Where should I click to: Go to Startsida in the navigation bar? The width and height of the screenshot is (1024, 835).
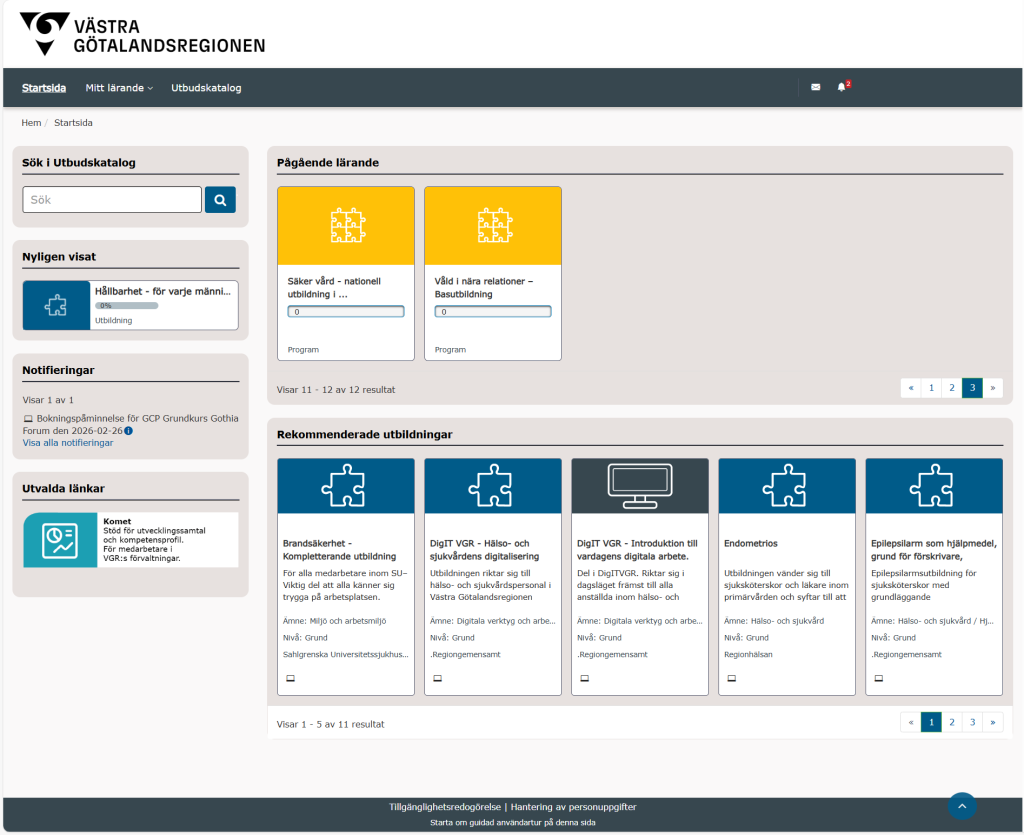click(x=44, y=87)
